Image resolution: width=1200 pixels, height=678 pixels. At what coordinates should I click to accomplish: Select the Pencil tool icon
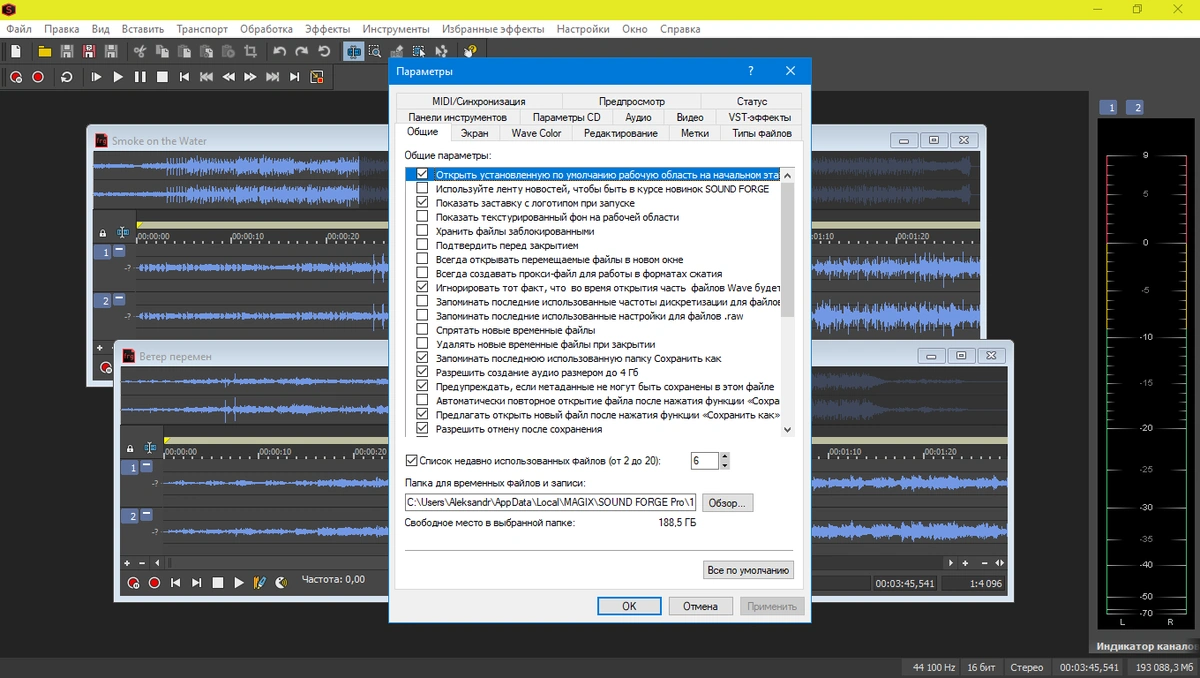point(397,52)
